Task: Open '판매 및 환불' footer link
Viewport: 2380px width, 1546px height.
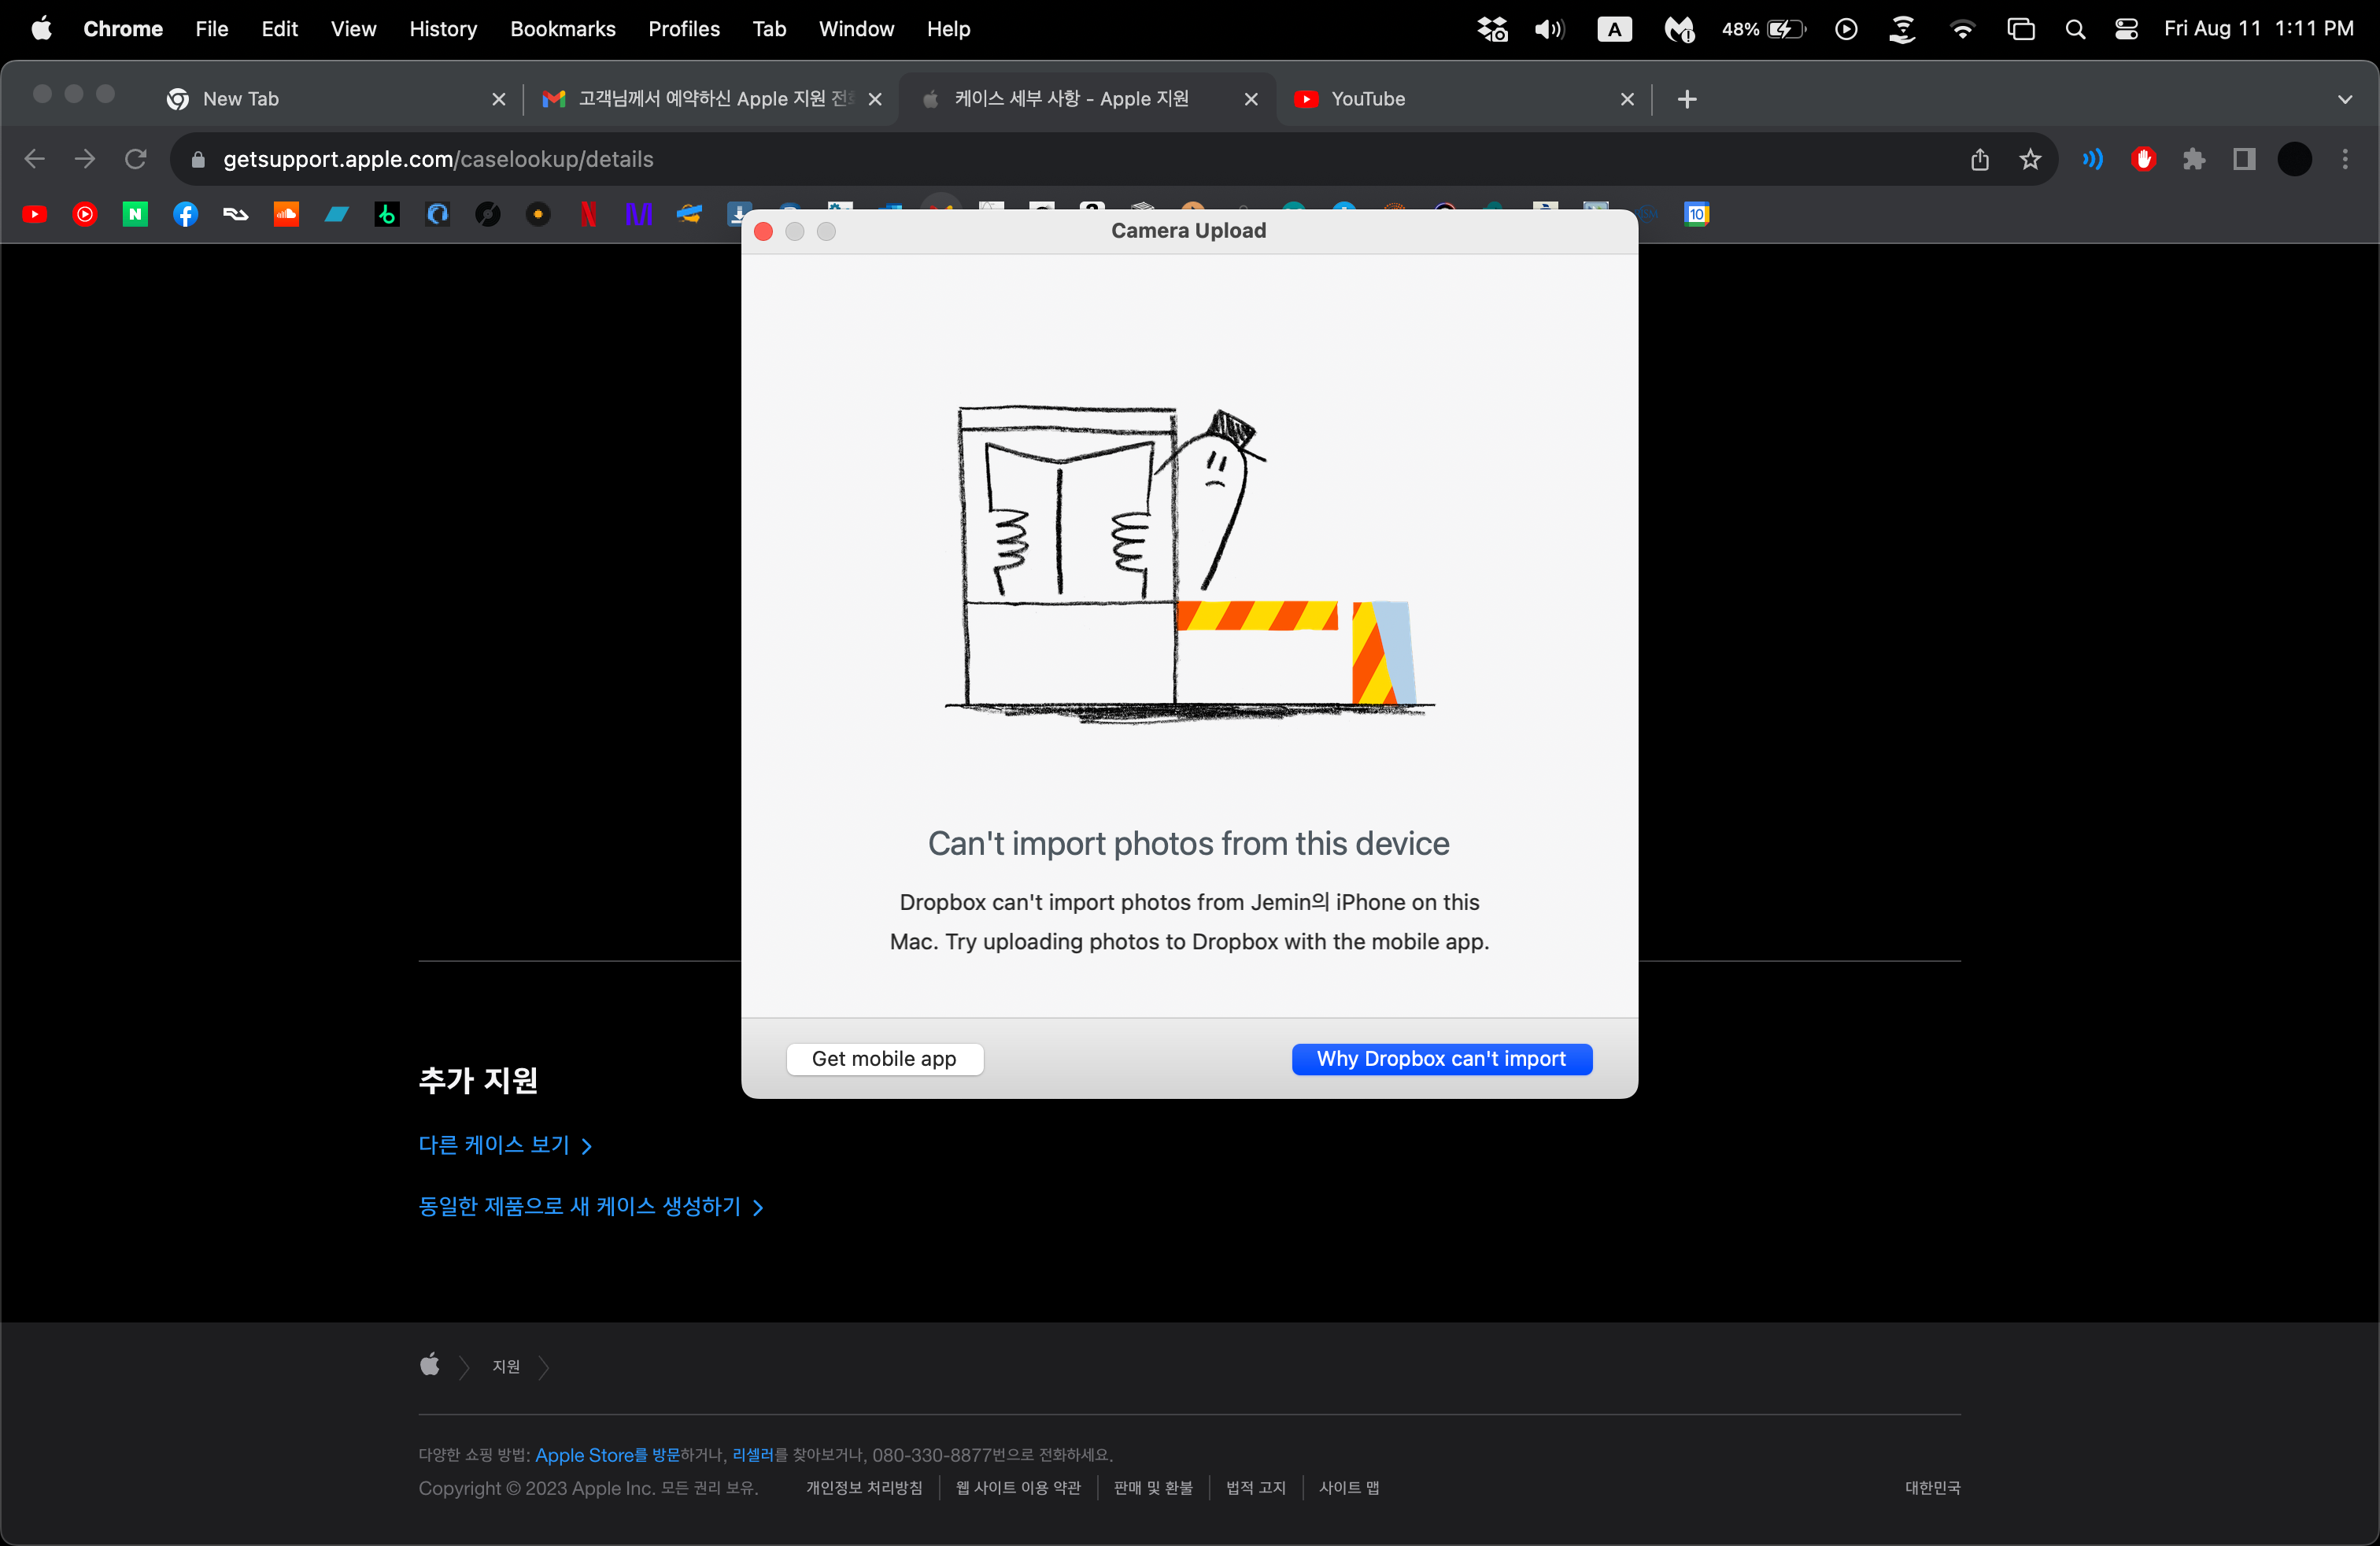Action: 1153,1488
